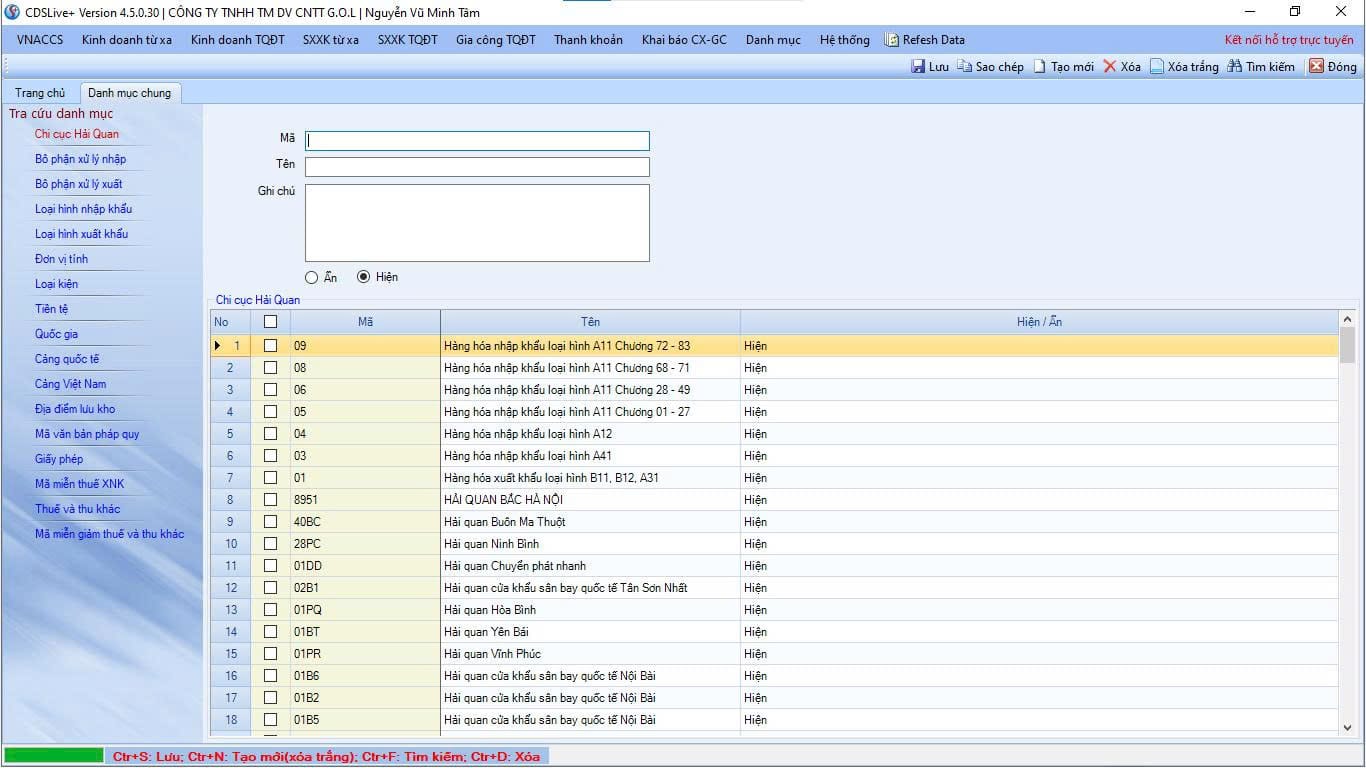Open search with Tìm kiếm binoculars icon
This screenshot has height=768, width=1366.
1235,67
